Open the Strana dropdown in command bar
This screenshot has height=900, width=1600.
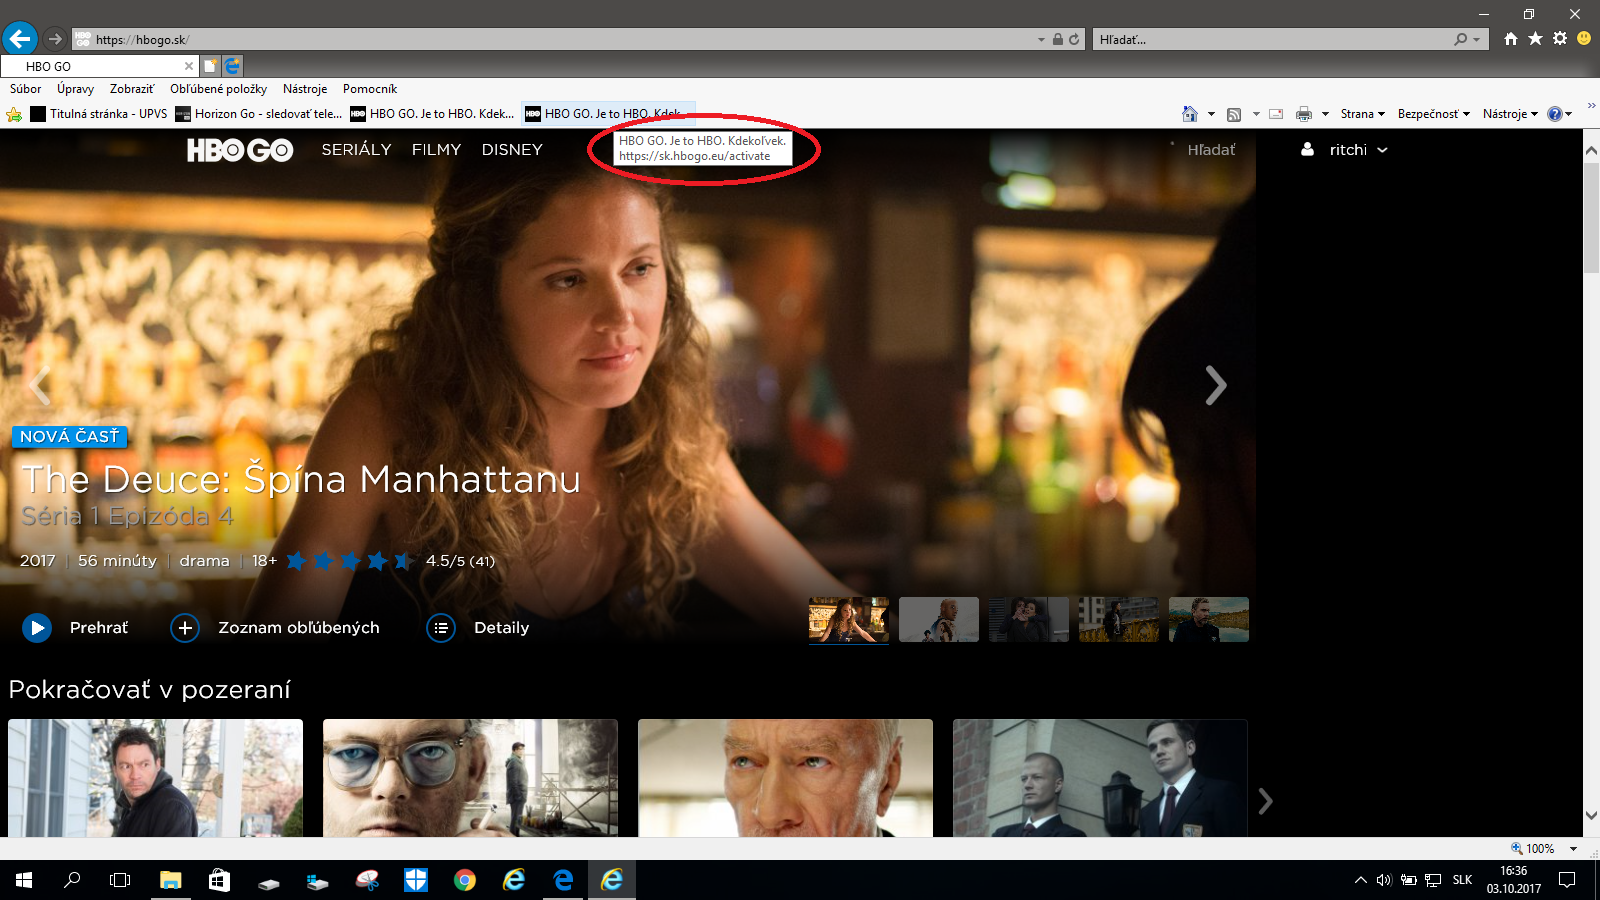1363,114
